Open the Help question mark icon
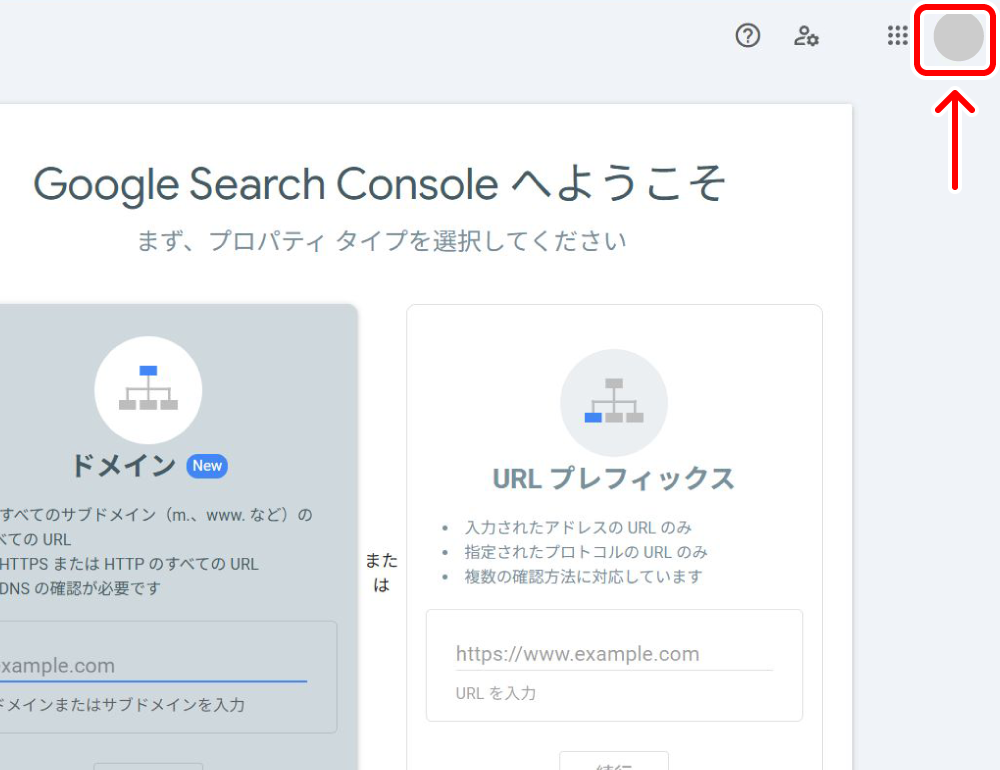The image size is (1000, 770). pos(748,37)
